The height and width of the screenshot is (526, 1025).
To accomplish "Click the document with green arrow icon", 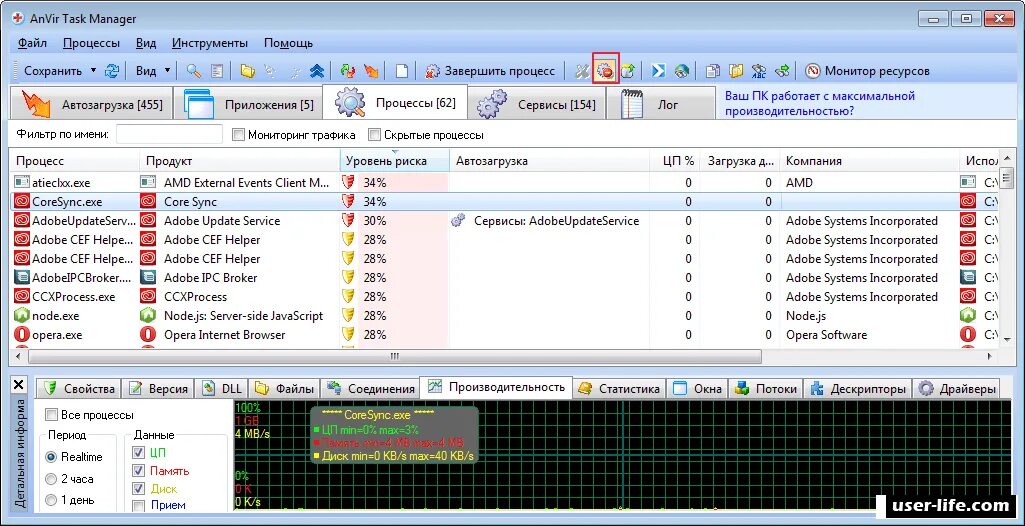I will (x=628, y=71).
